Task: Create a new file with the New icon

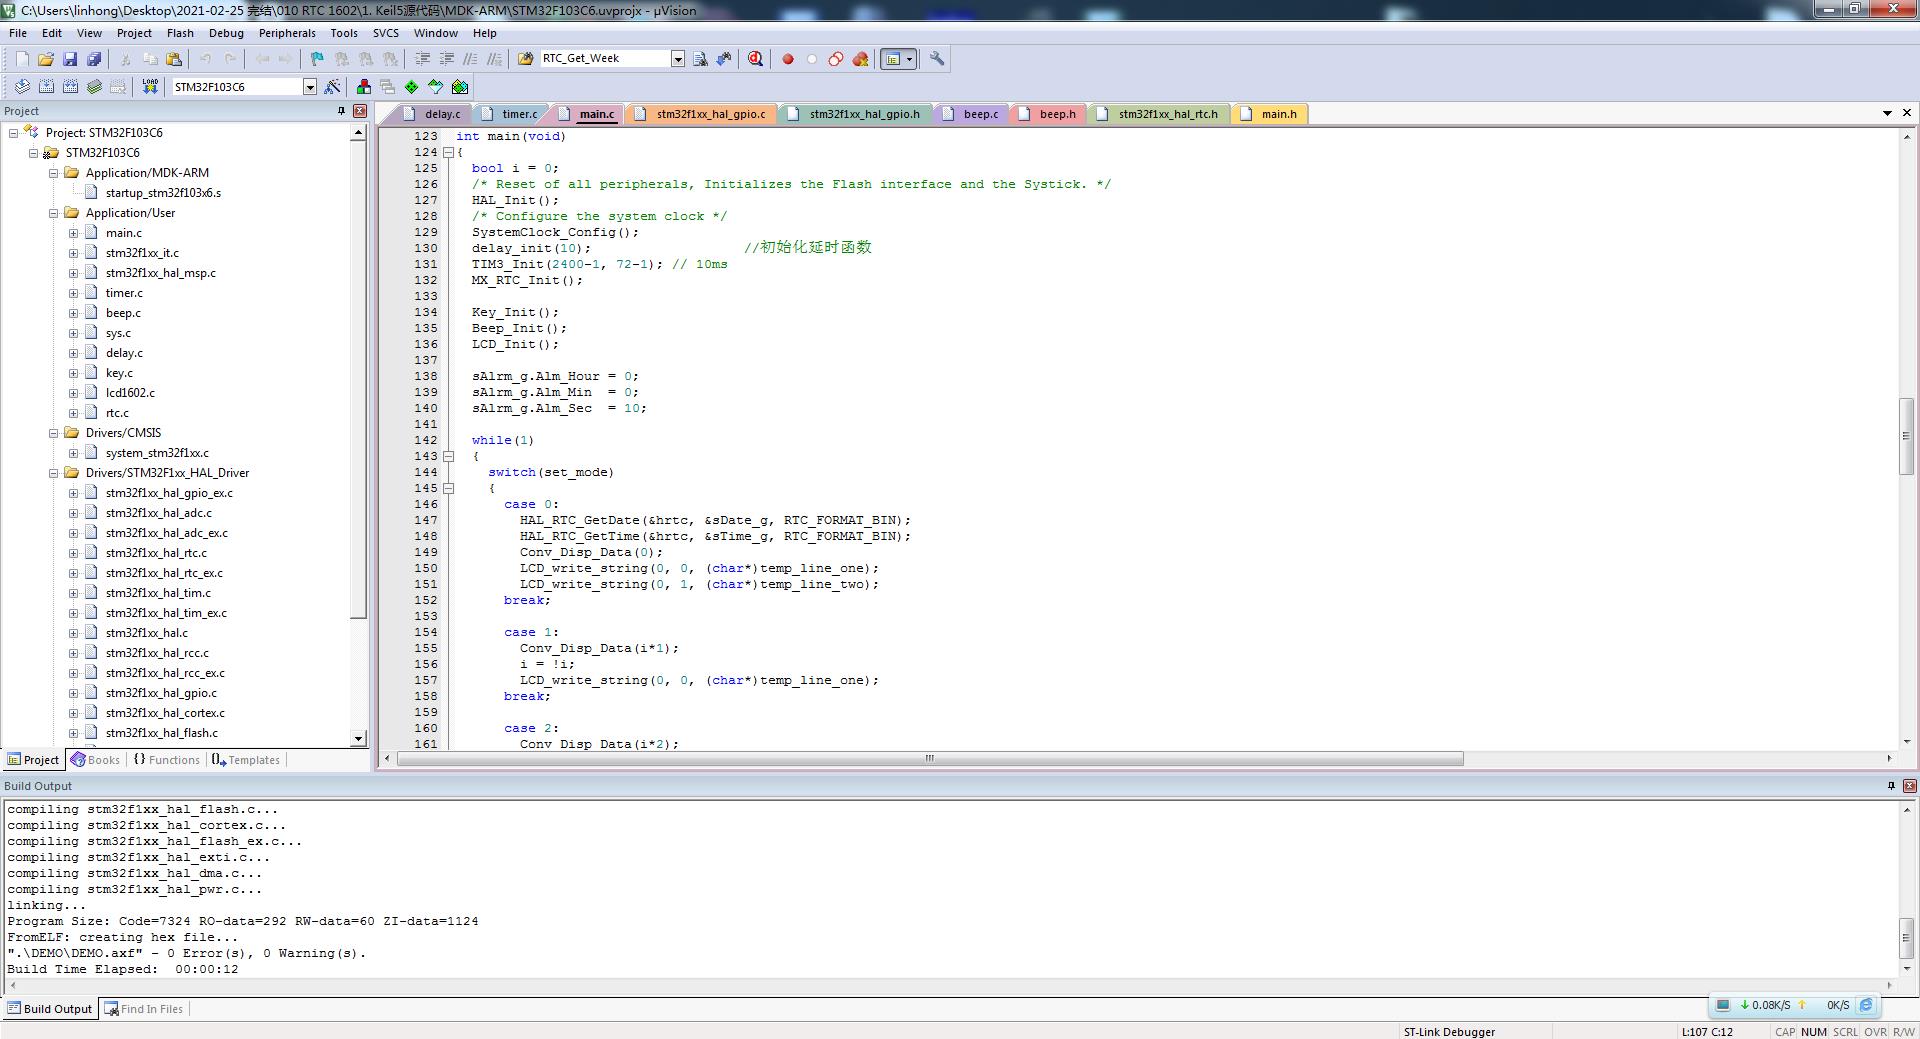Action: tap(22, 59)
